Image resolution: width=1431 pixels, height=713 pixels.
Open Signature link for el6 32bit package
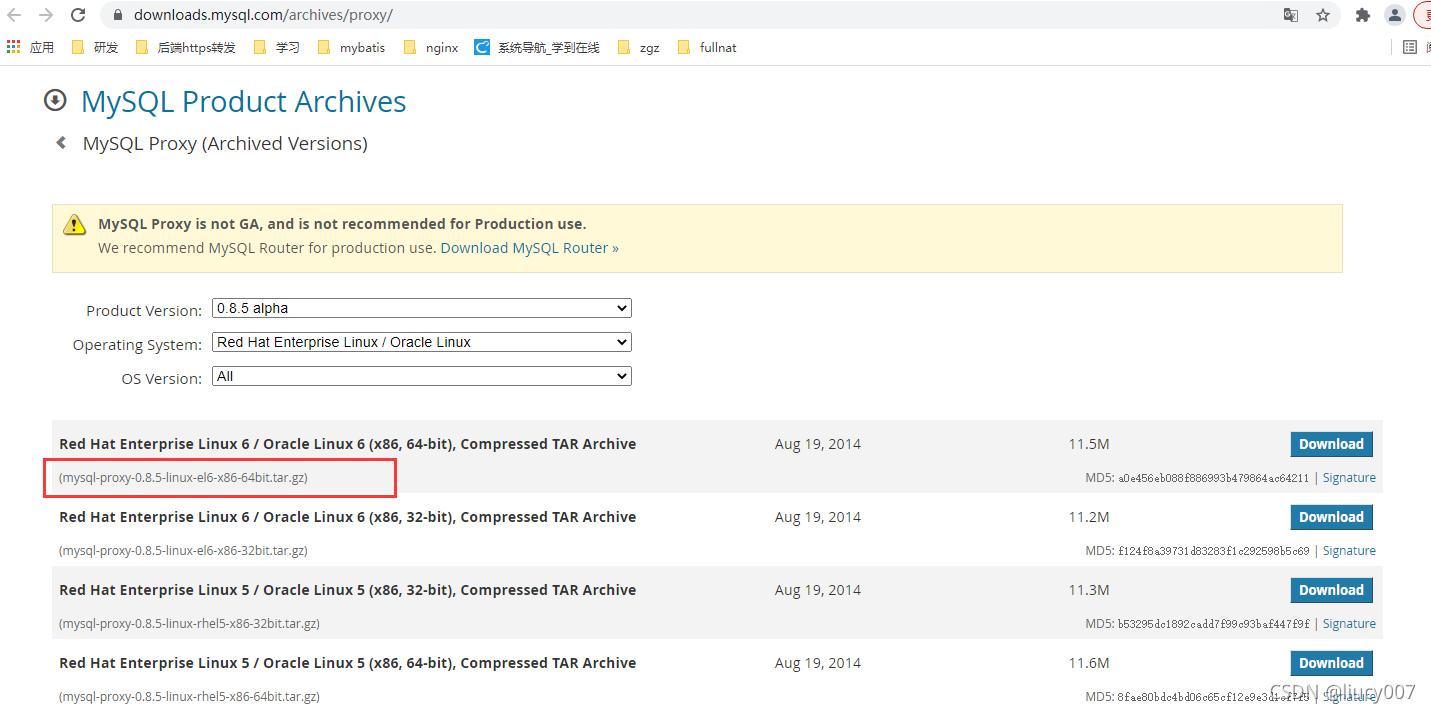pyautogui.click(x=1349, y=551)
